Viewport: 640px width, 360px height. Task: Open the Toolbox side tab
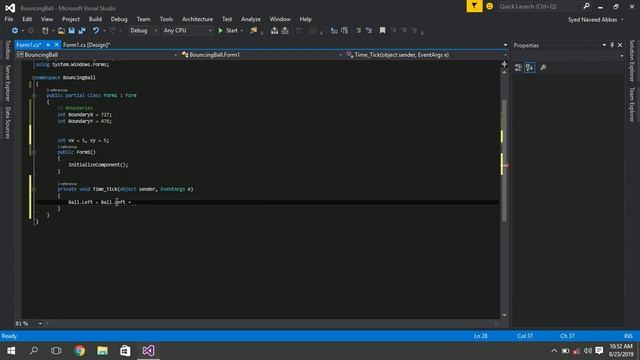[x=7, y=50]
